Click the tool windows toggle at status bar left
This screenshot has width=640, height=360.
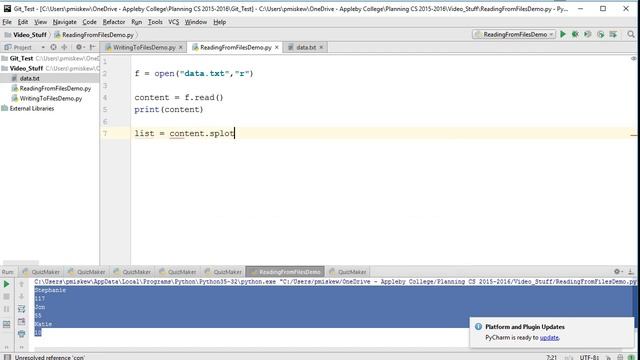7,357
